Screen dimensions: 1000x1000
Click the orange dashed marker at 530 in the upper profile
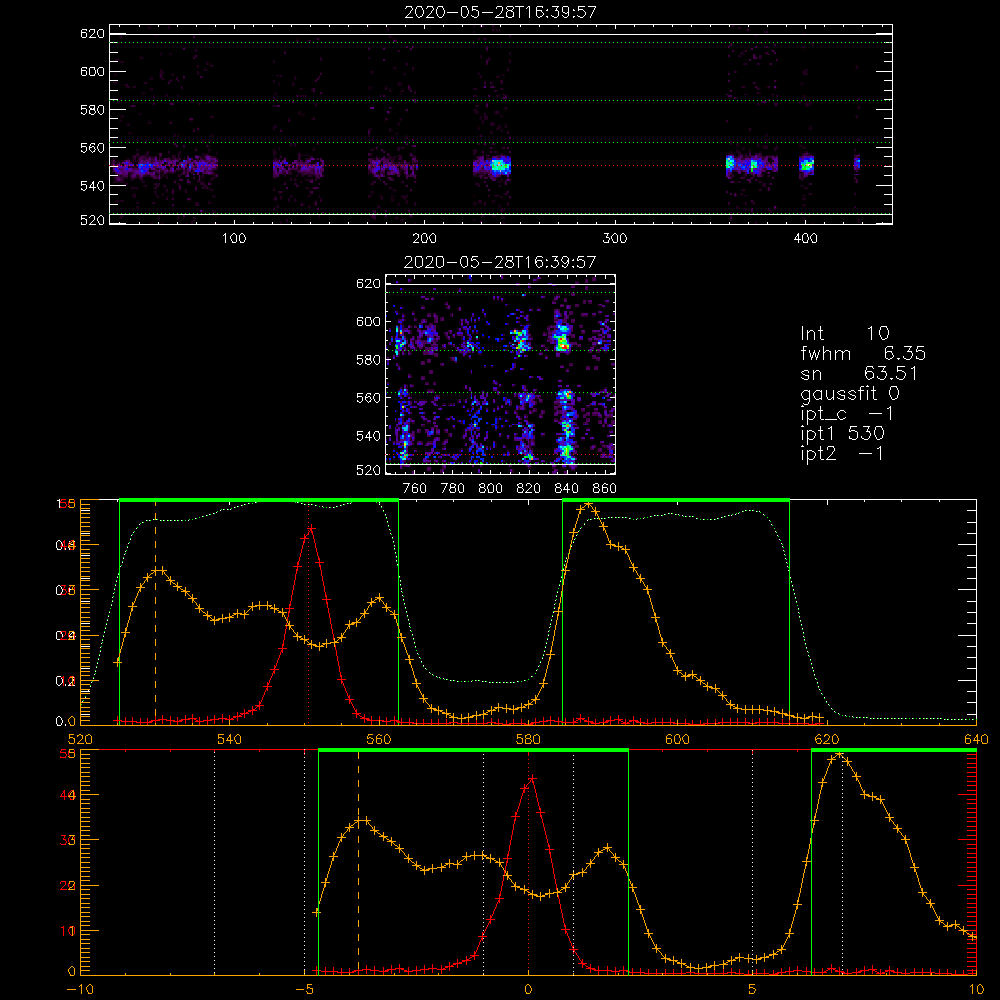156,612
